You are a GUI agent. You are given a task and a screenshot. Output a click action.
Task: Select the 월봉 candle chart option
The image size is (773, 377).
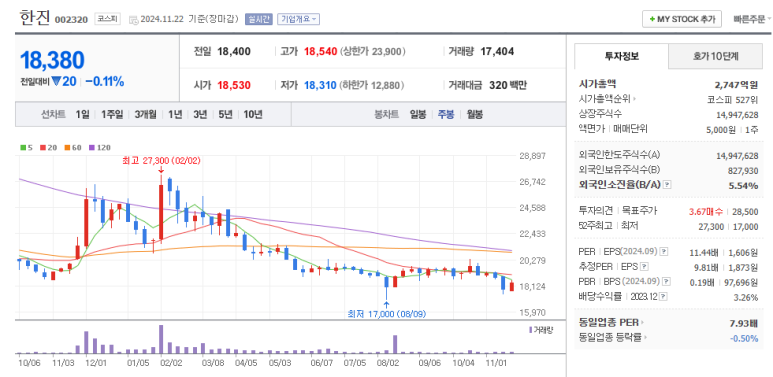(x=475, y=114)
